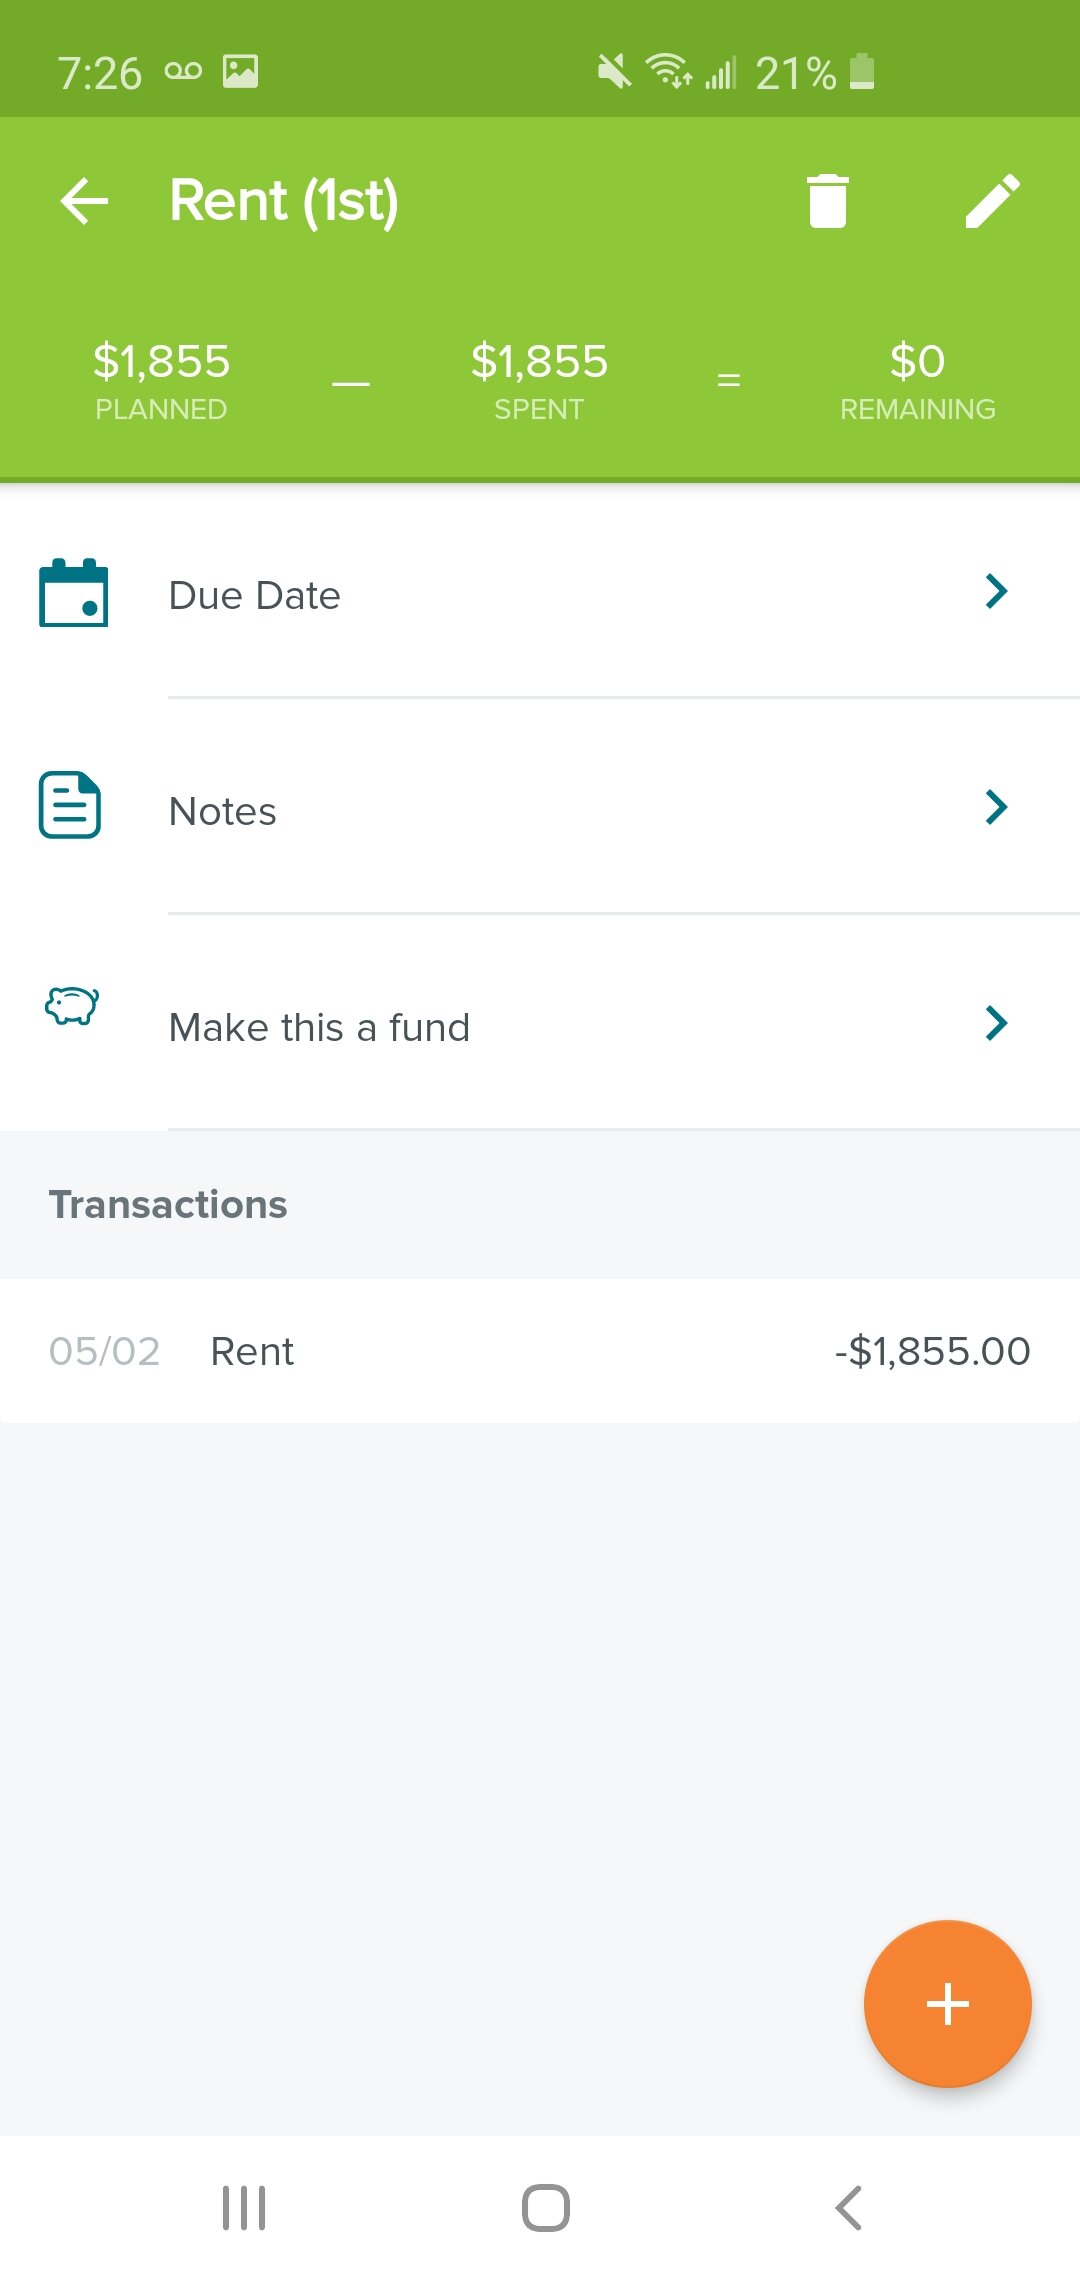Image resolution: width=1080 pixels, height=2280 pixels.
Task: Tap the Android home button
Action: 546,2208
